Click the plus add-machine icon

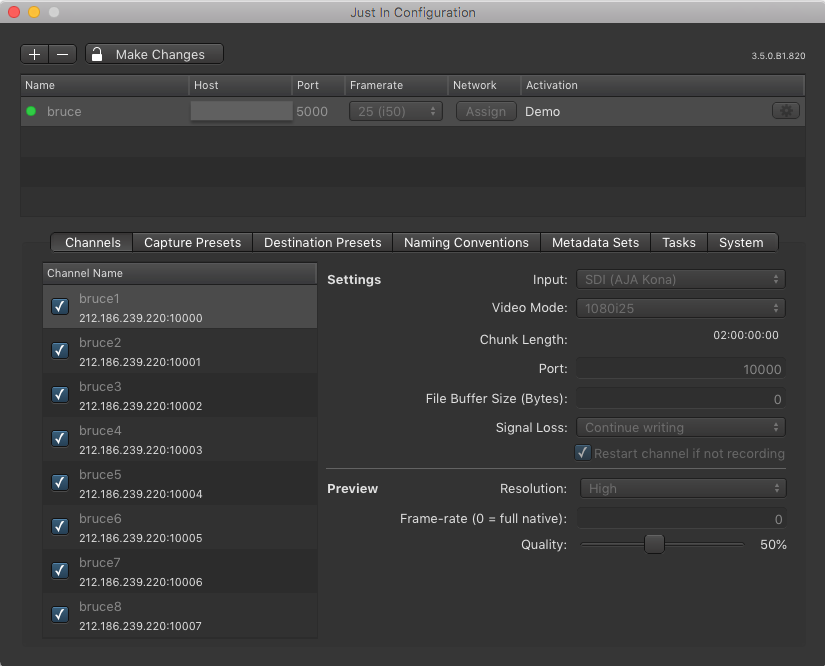[35, 54]
